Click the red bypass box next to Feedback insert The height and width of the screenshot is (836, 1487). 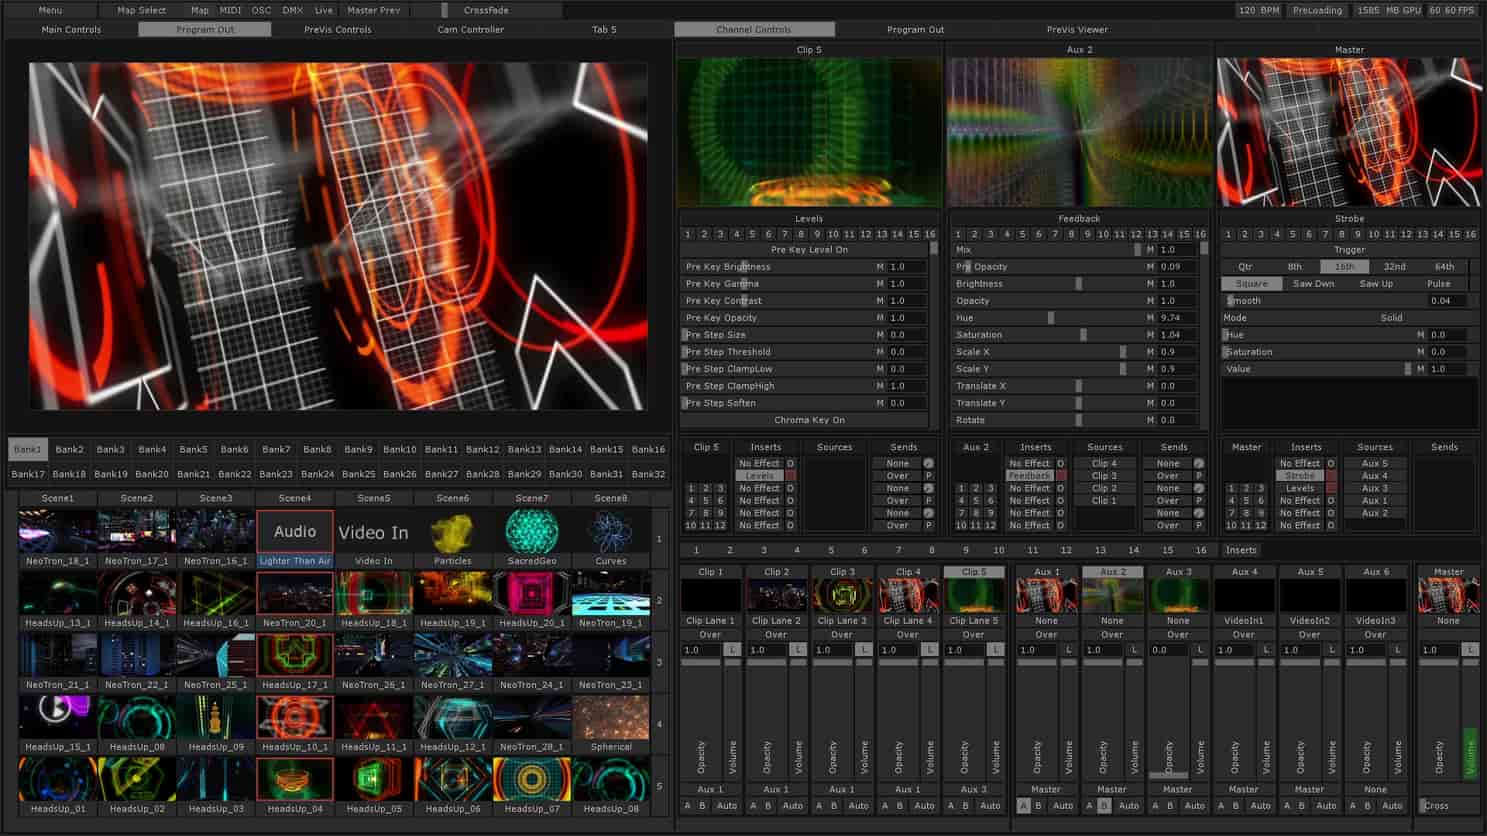pos(1060,476)
